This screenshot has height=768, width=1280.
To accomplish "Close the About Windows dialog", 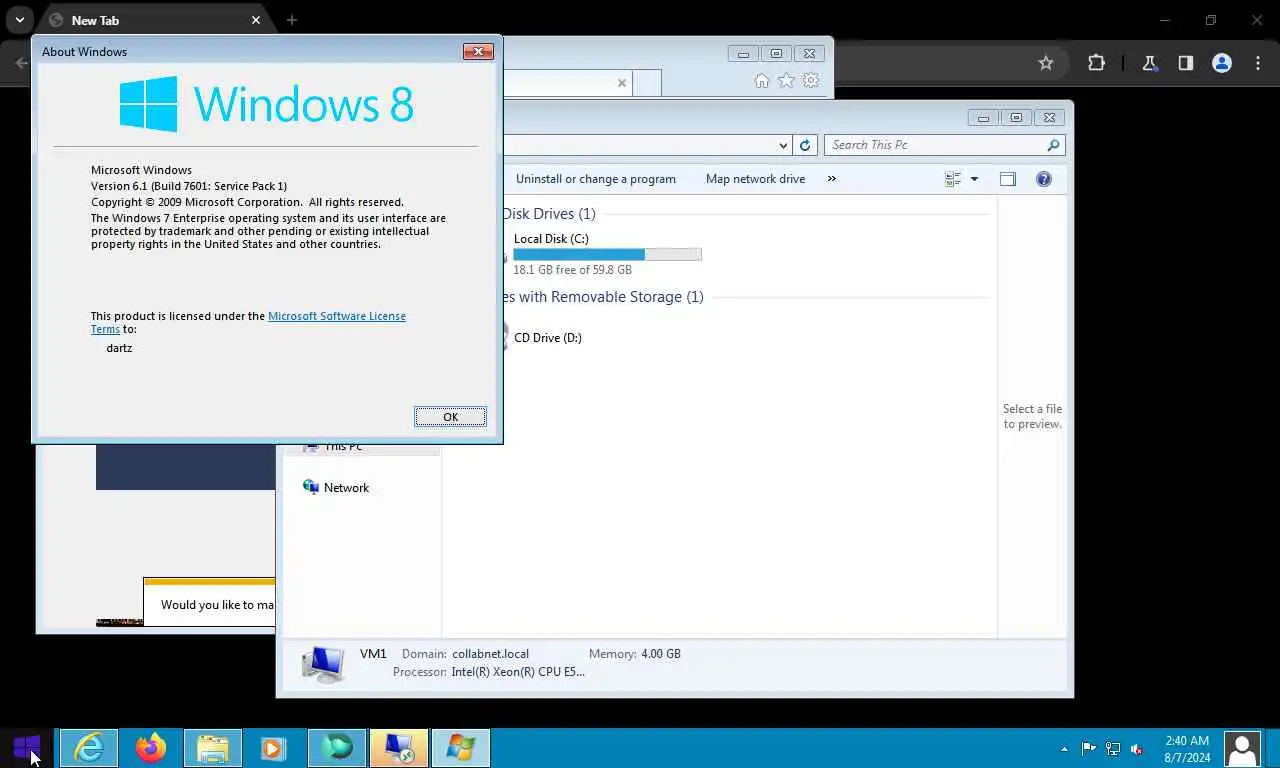I will pyautogui.click(x=478, y=51).
